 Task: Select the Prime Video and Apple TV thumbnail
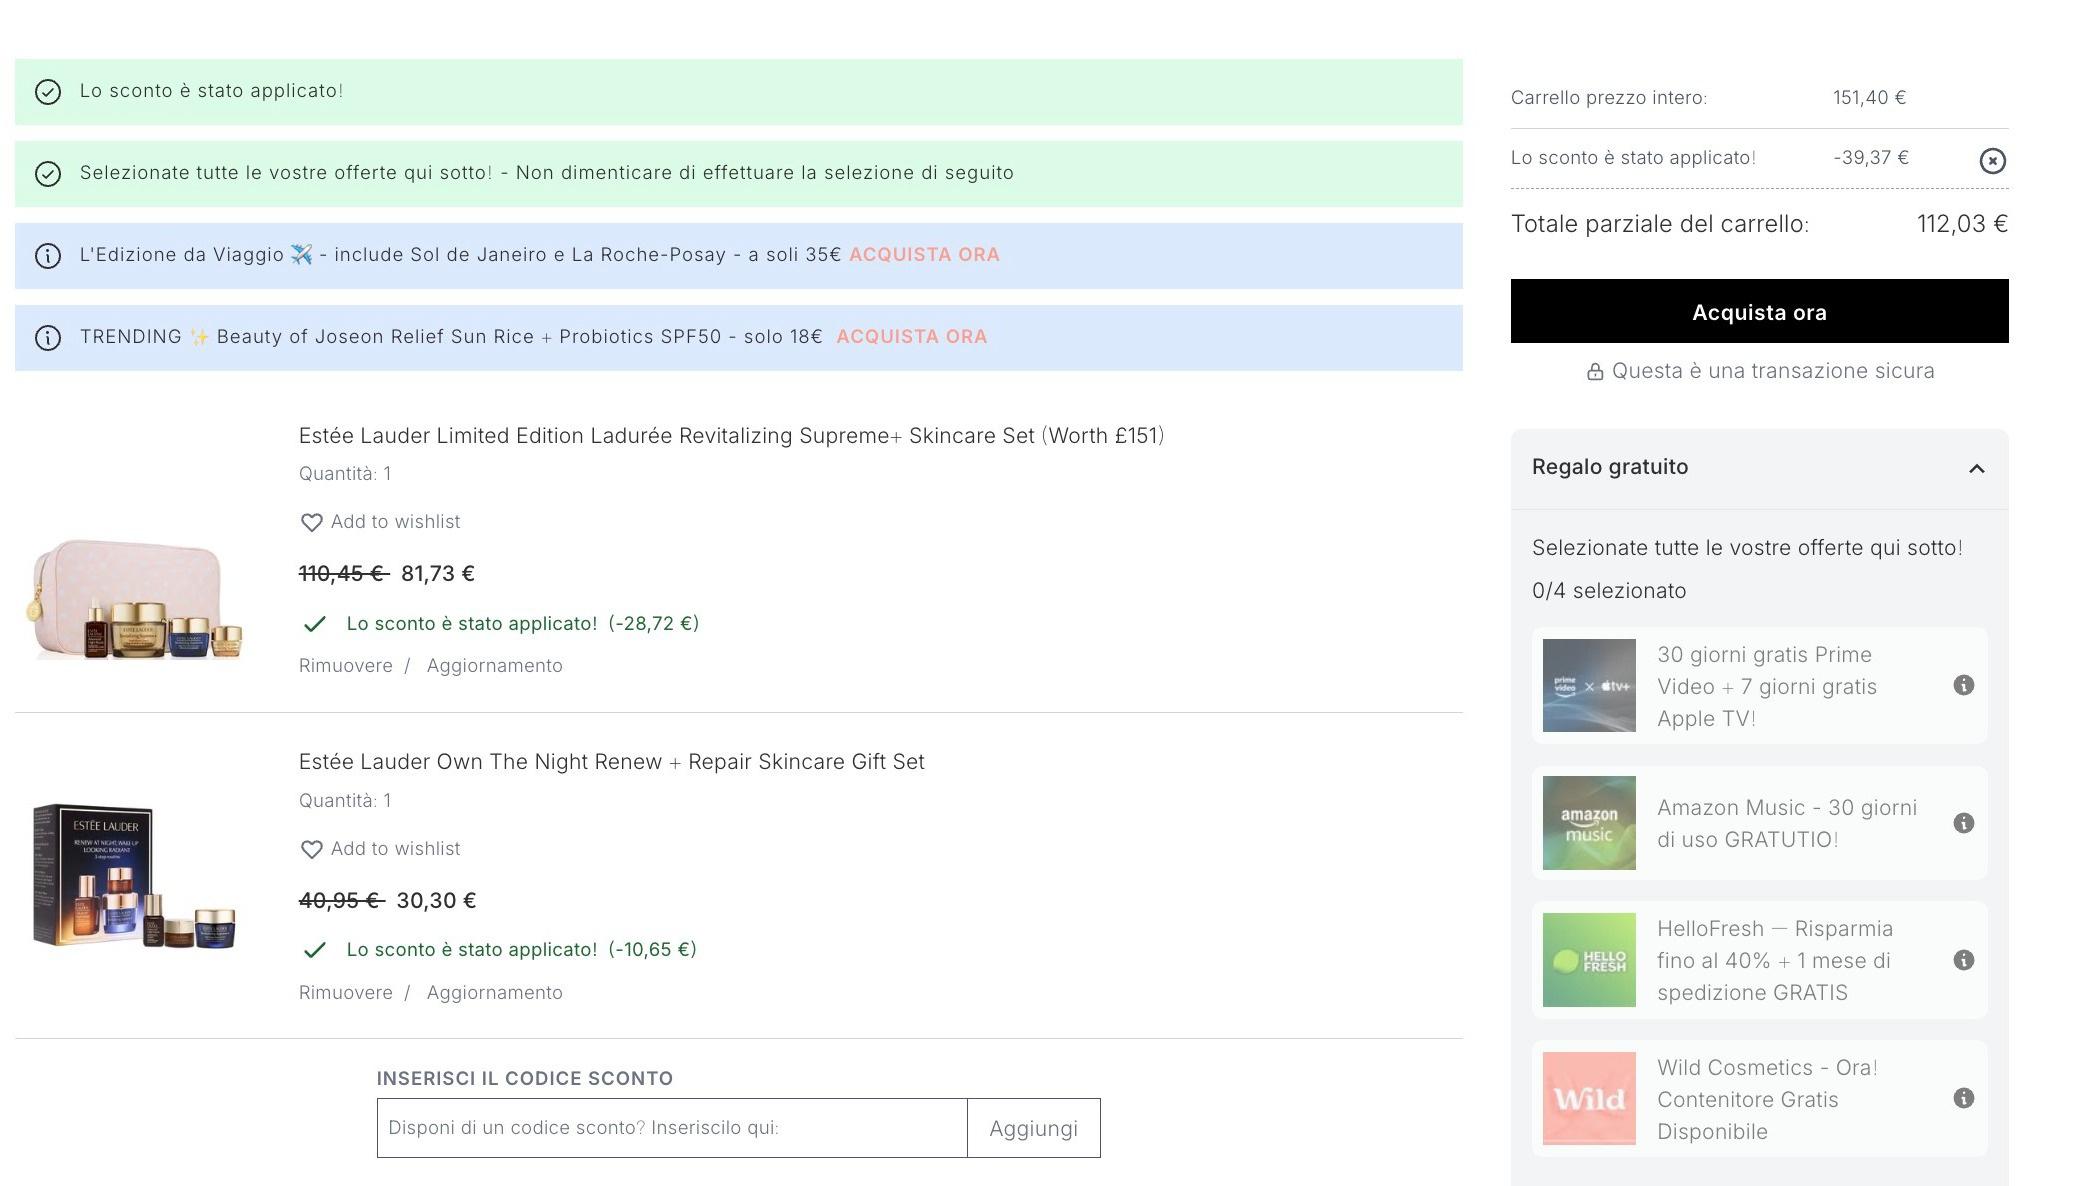[x=1589, y=685]
